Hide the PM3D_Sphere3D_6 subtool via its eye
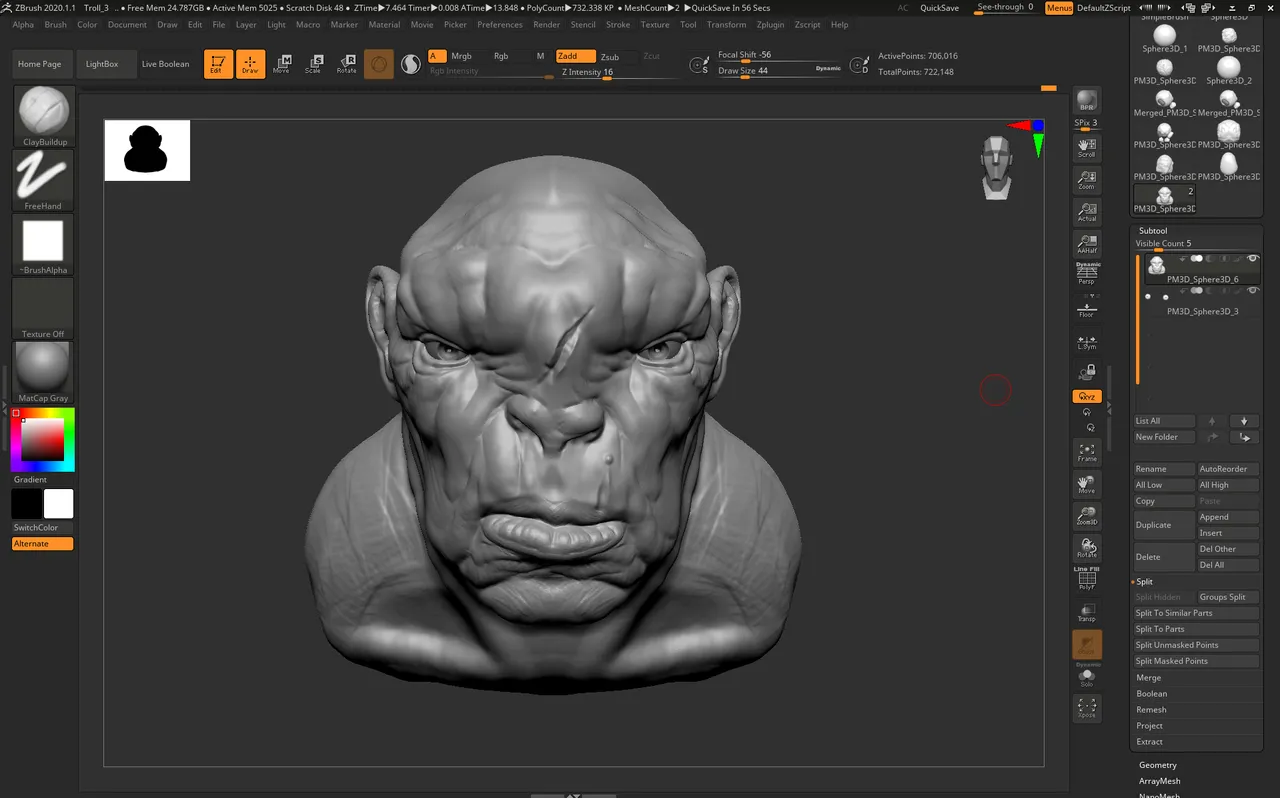 pos(1253,259)
